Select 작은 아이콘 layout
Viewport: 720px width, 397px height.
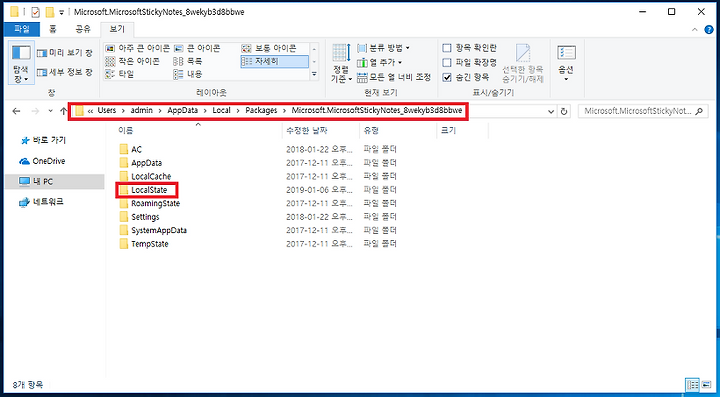point(132,61)
